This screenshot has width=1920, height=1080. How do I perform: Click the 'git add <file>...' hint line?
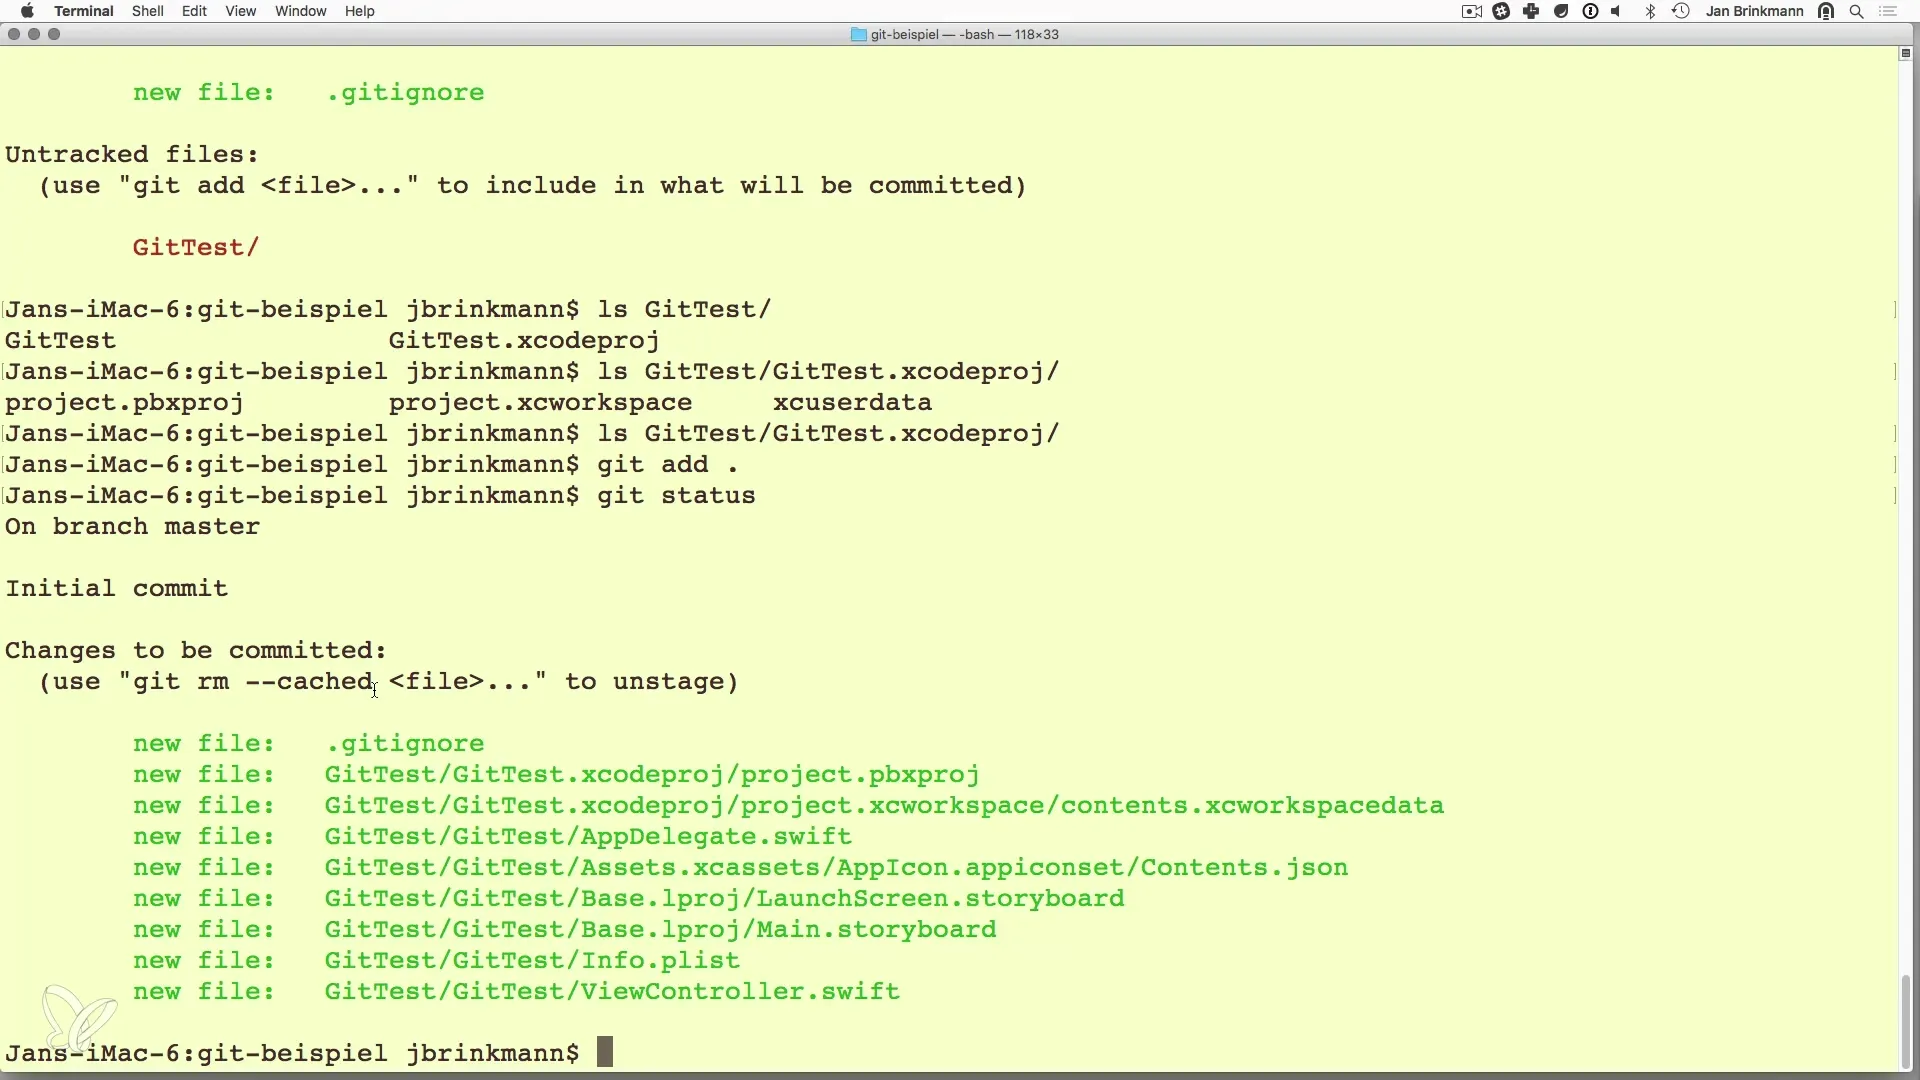click(532, 185)
